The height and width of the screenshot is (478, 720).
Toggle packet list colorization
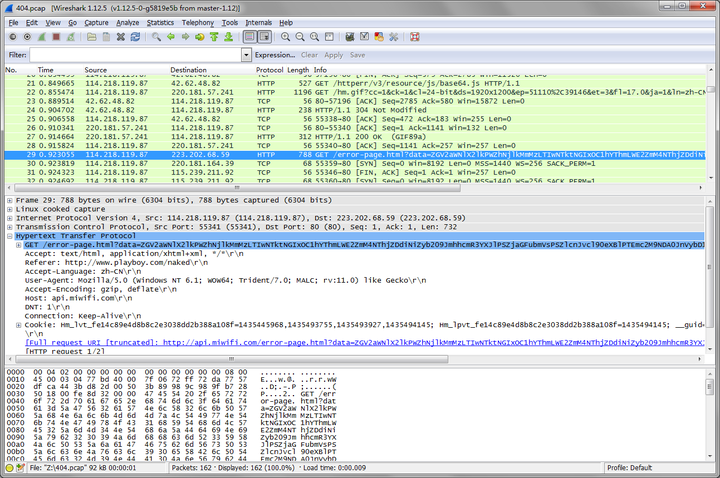click(250, 37)
